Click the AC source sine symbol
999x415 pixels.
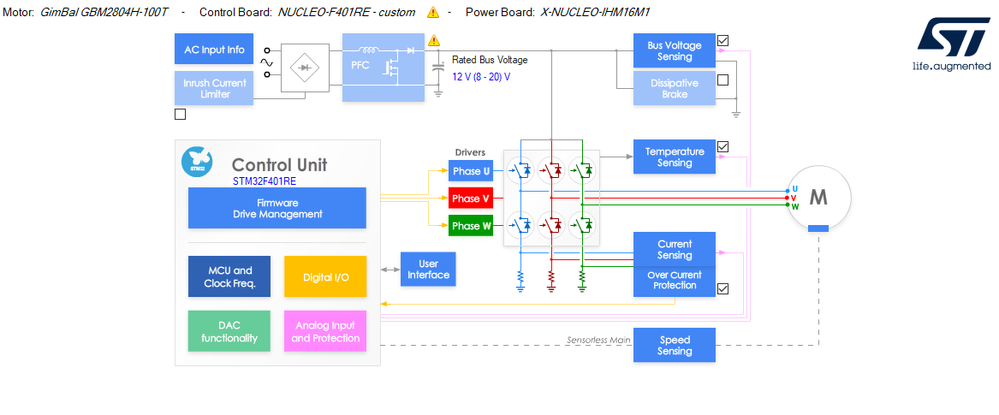tap(266, 62)
